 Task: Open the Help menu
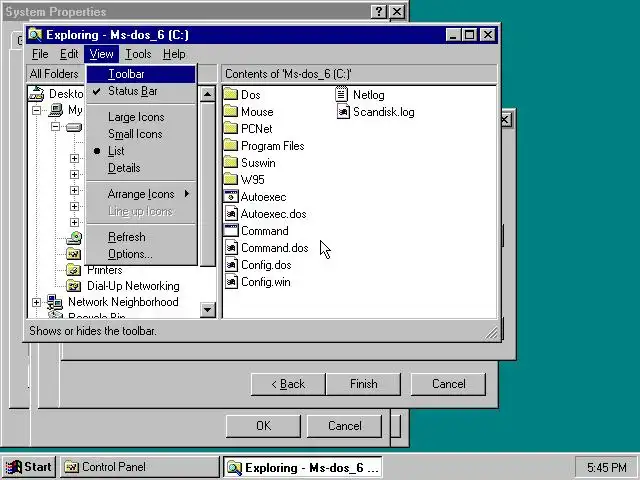click(174, 54)
